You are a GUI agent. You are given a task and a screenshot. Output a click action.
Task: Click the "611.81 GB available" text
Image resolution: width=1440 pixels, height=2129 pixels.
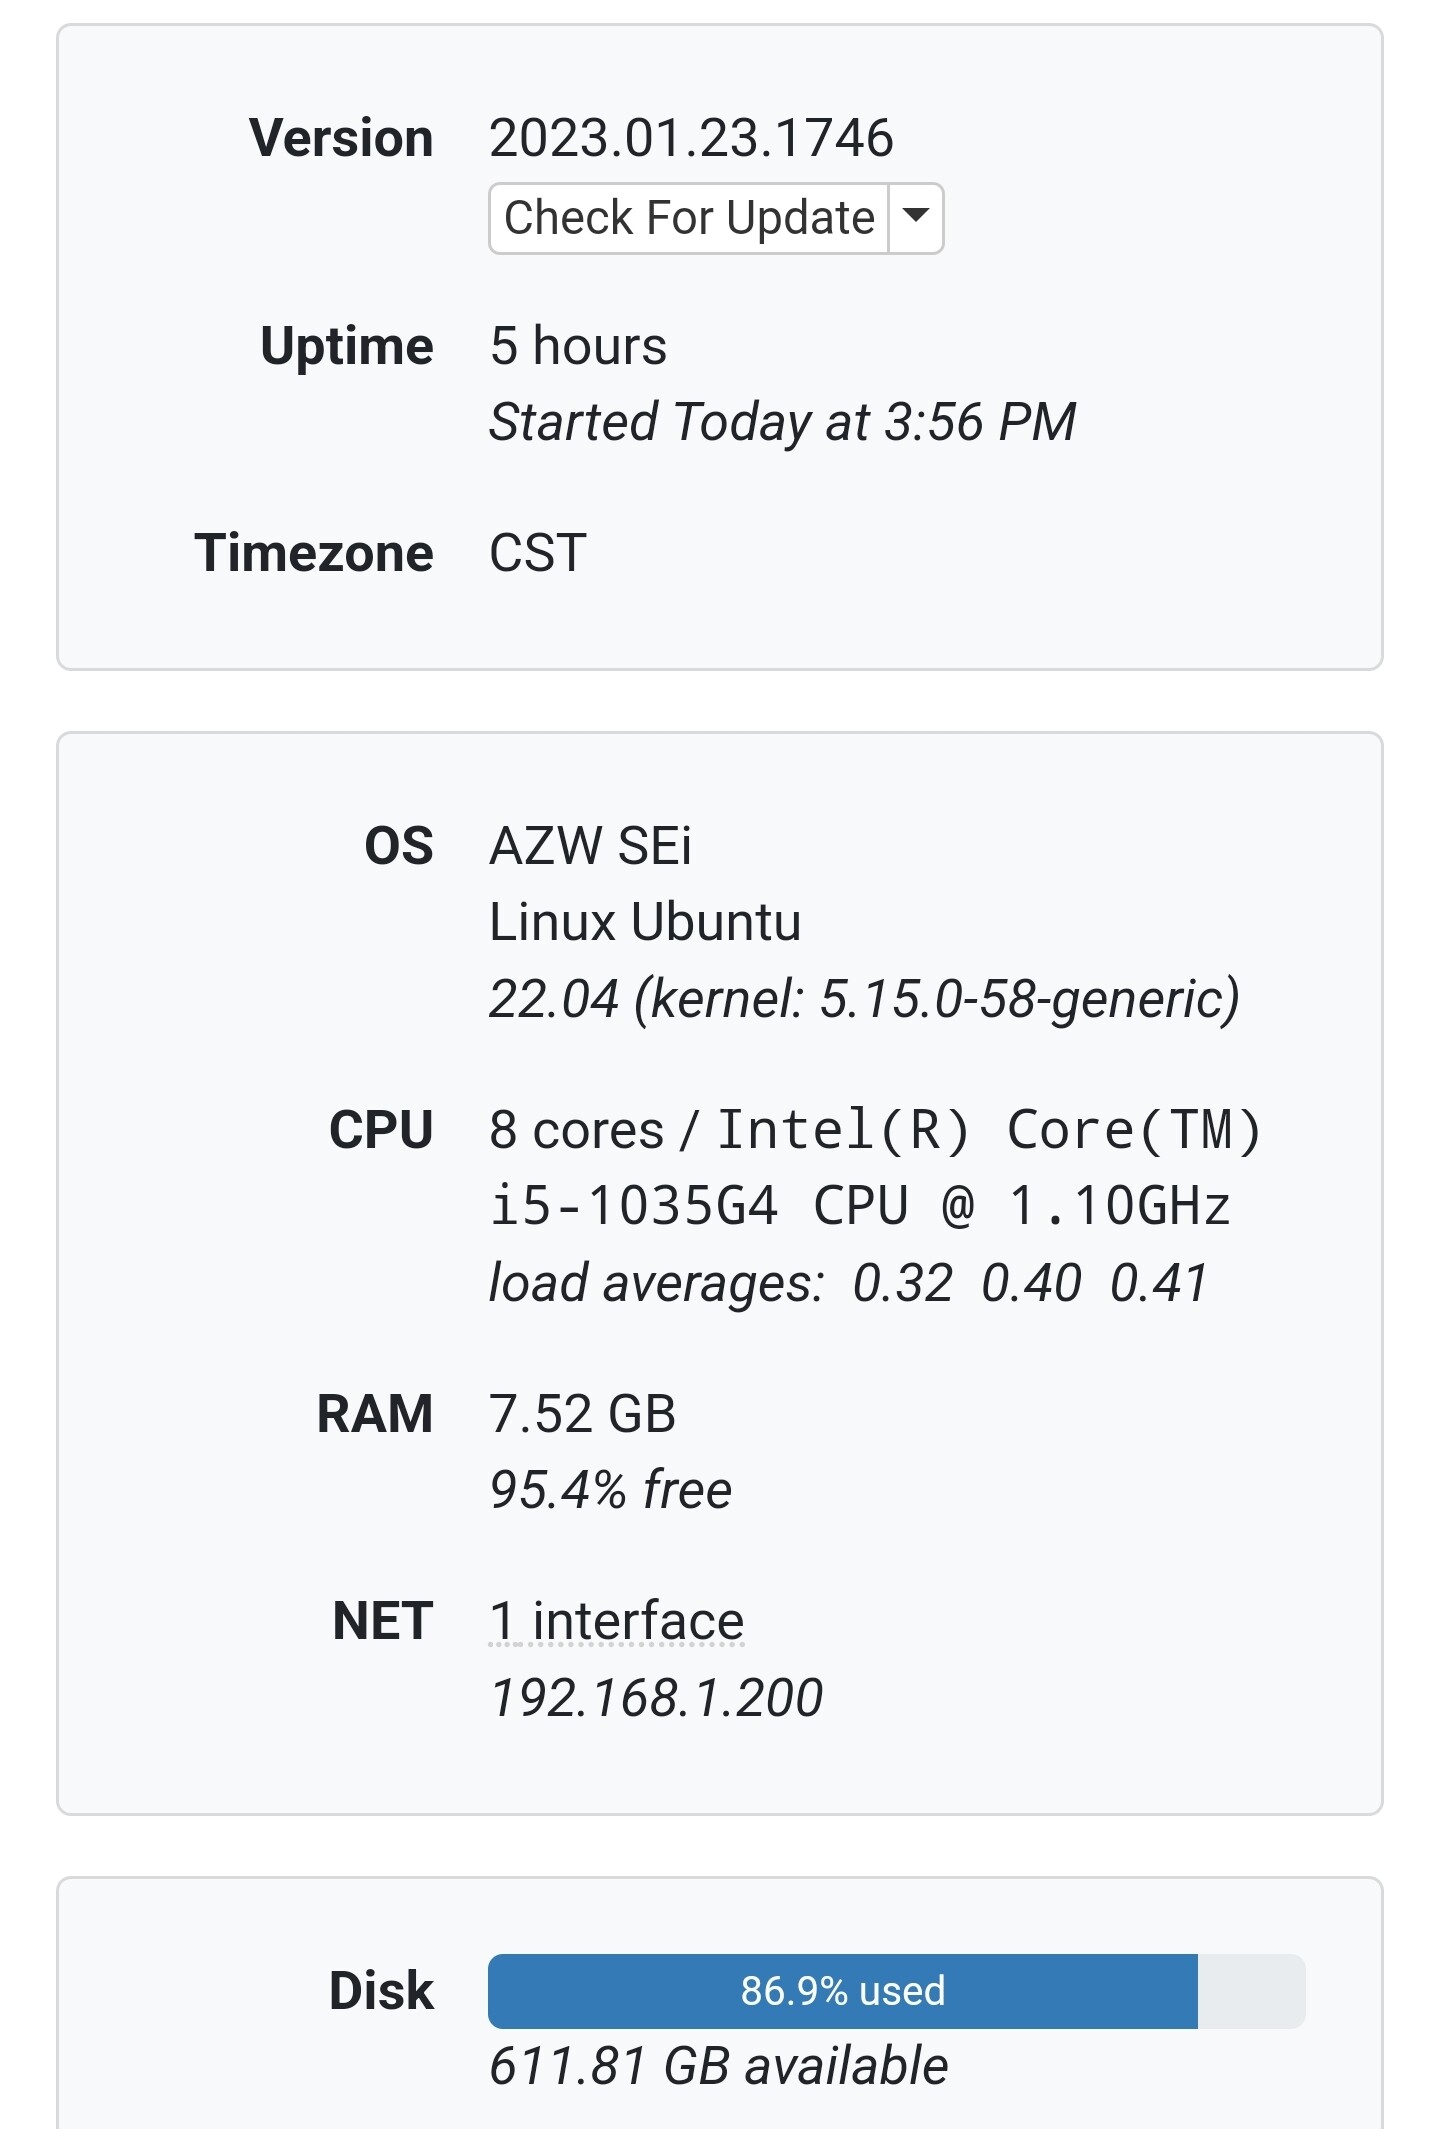tap(718, 2067)
